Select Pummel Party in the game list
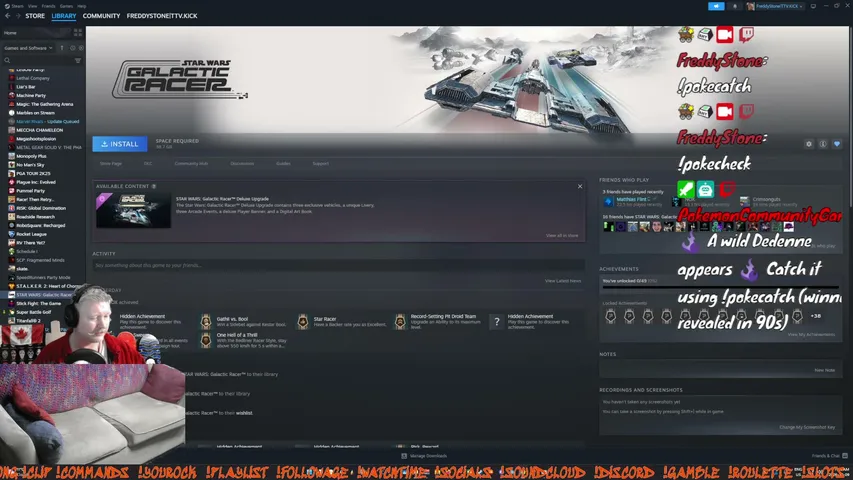853x480 pixels. (x=30, y=191)
